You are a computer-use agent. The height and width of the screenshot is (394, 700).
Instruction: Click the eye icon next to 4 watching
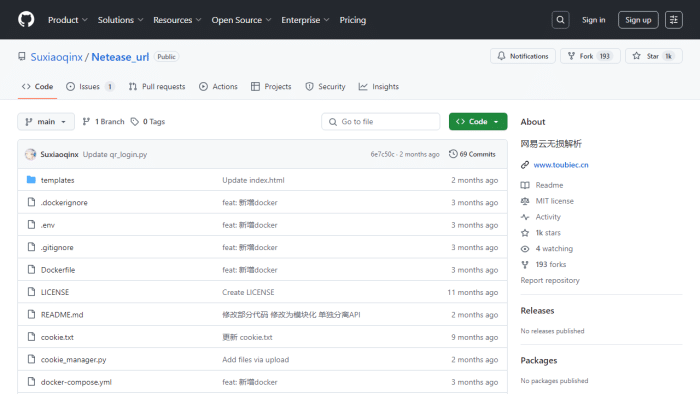coord(525,249)
